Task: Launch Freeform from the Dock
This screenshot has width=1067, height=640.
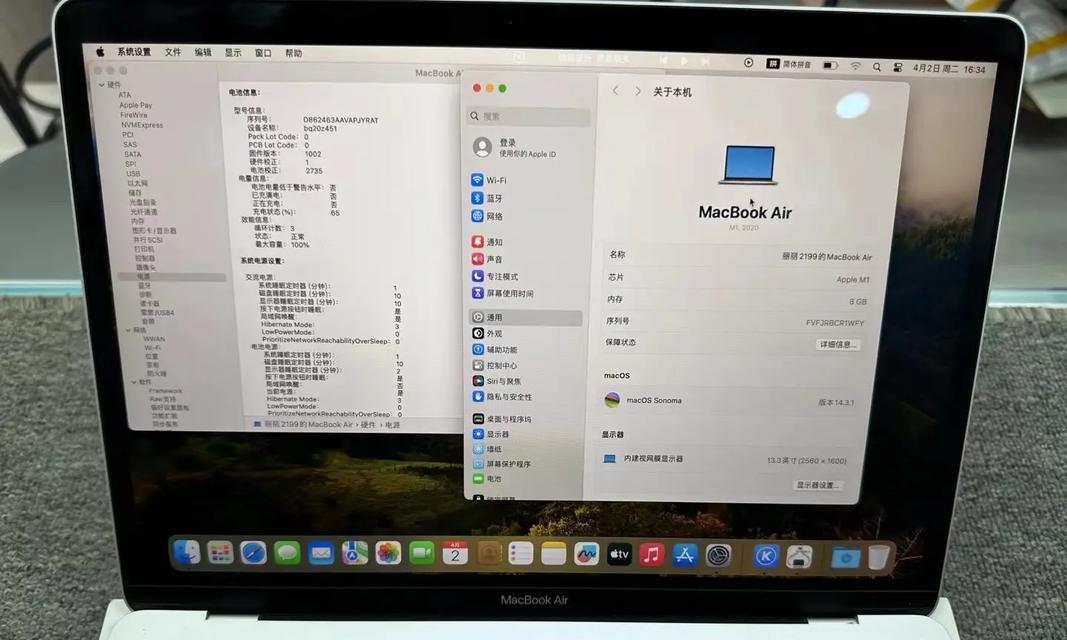Action: point(586,555)
